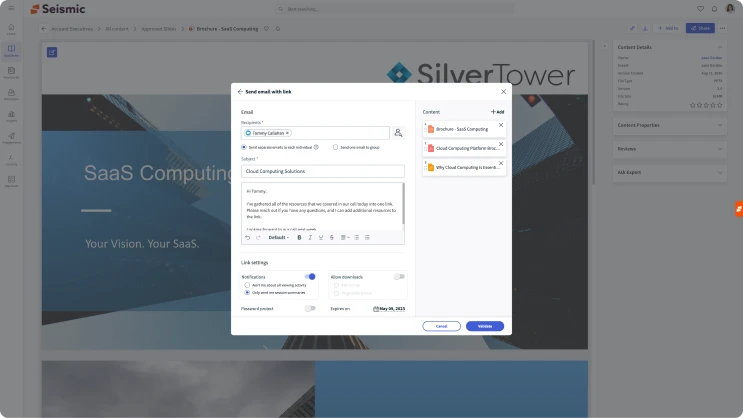Apply italic formatting to email text

[x=310, y=237]
